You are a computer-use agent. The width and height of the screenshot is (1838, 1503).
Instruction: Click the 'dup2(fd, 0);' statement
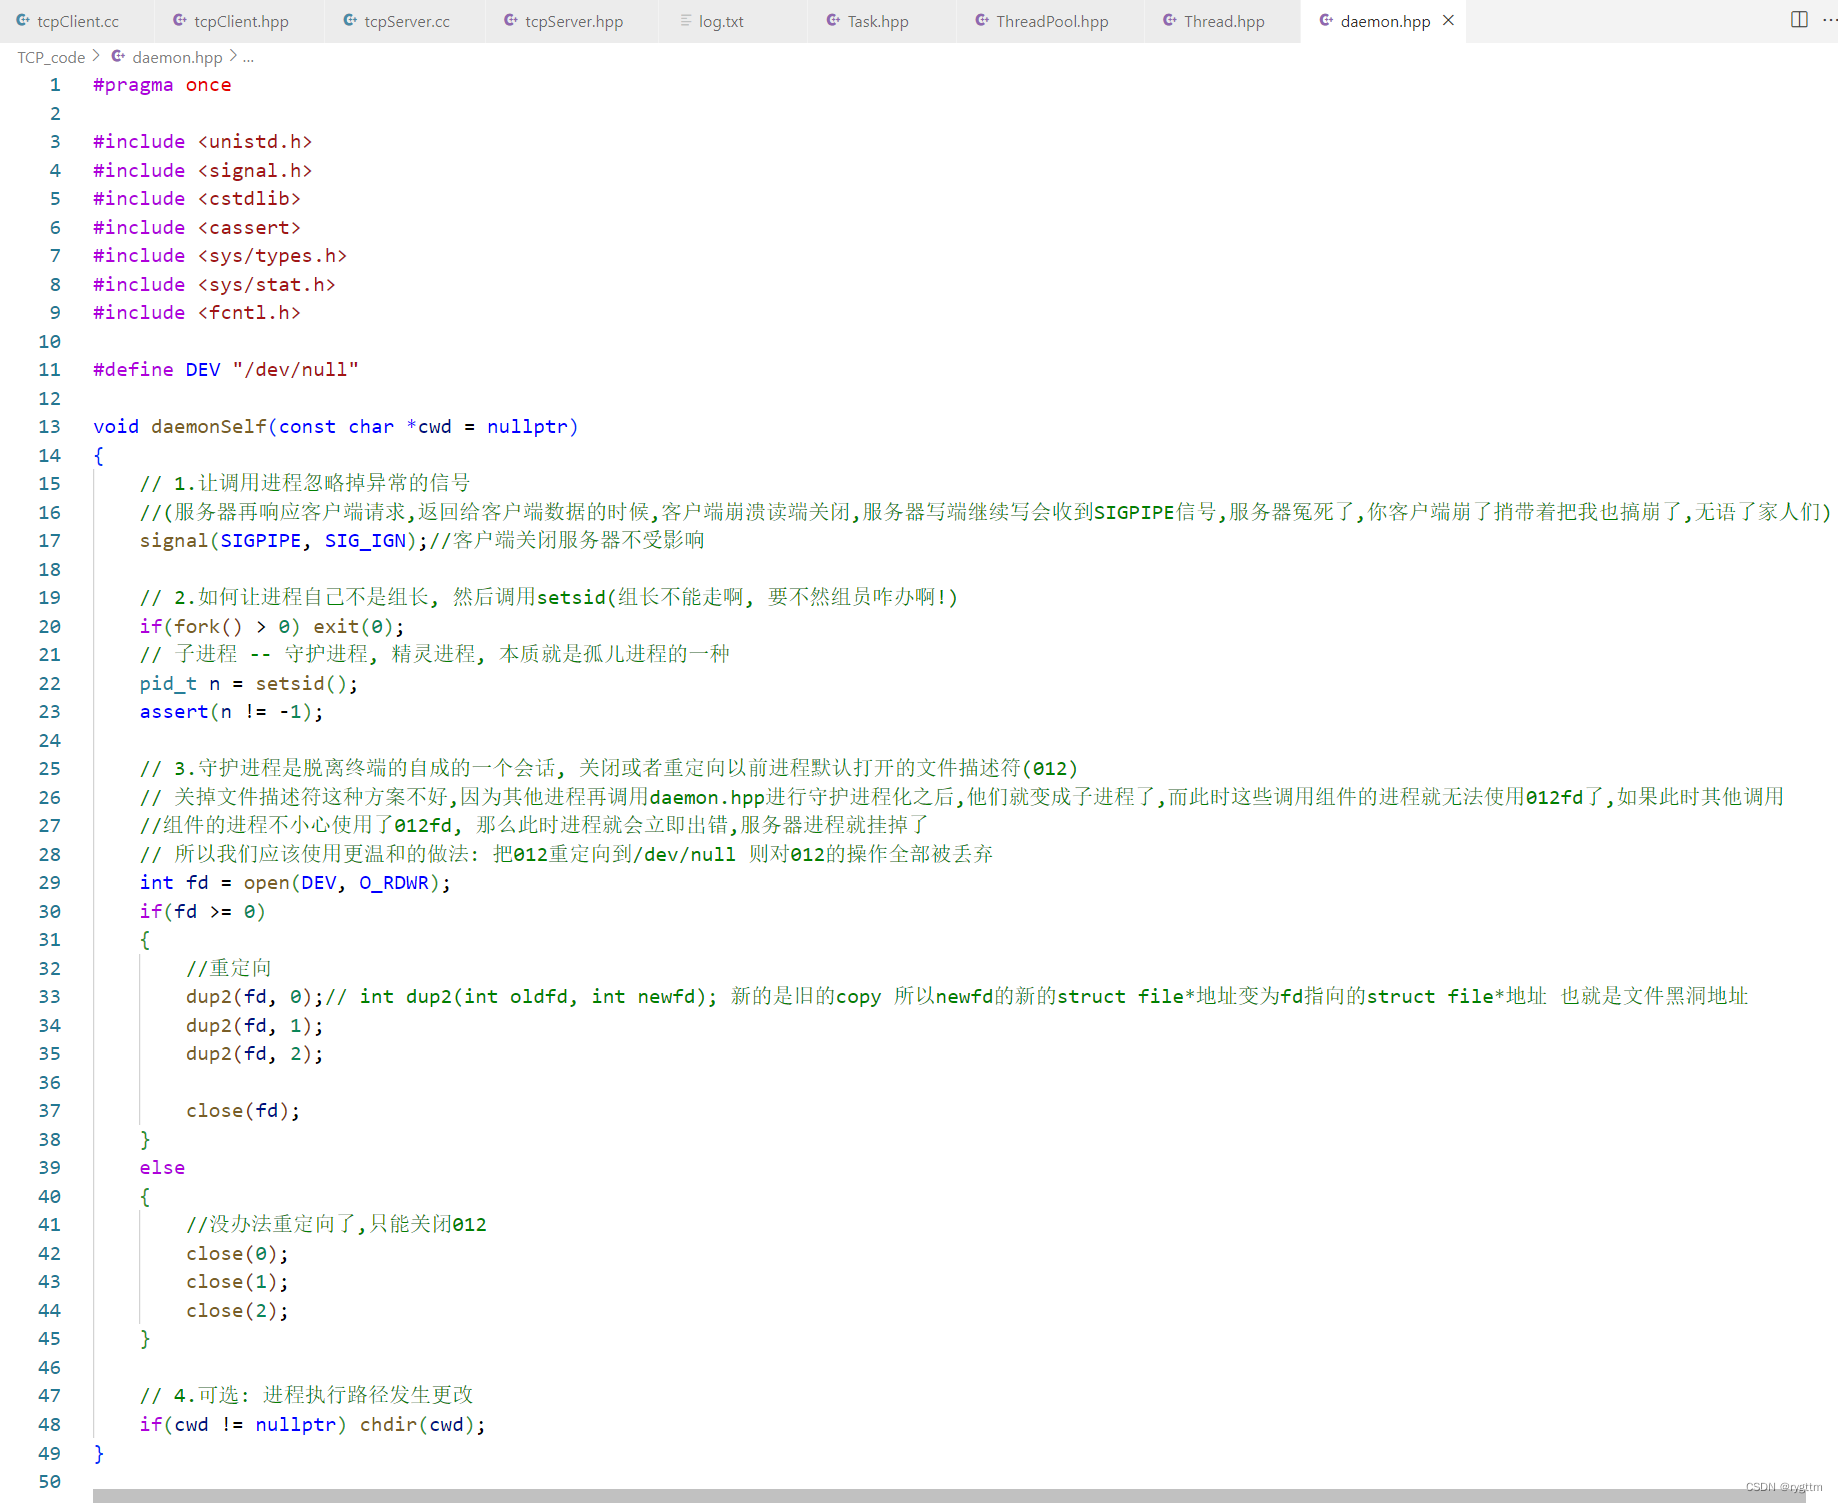pyautogui.click(x=255, y=997)
